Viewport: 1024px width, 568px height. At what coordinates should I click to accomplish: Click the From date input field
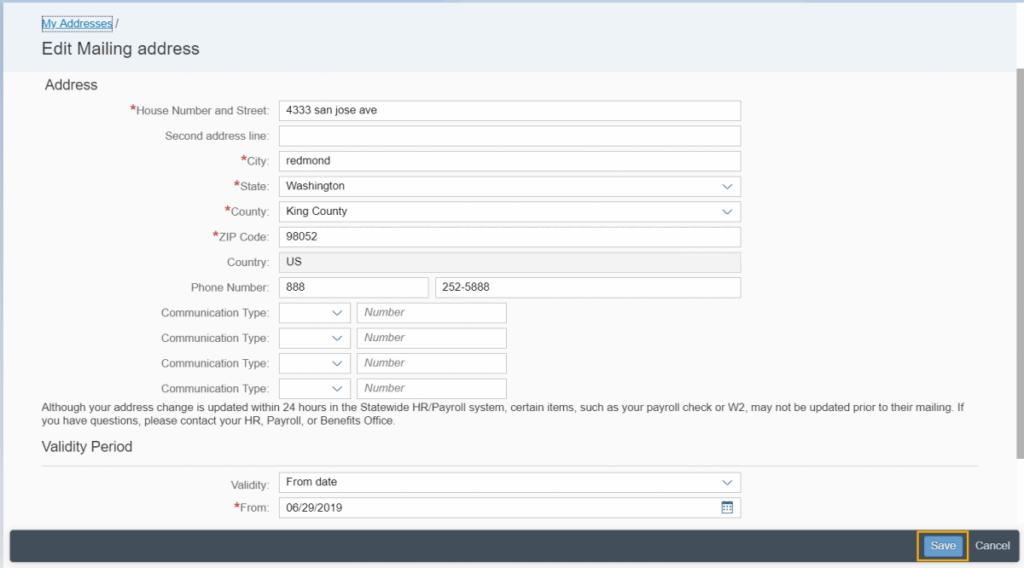[x=497, y=507]
